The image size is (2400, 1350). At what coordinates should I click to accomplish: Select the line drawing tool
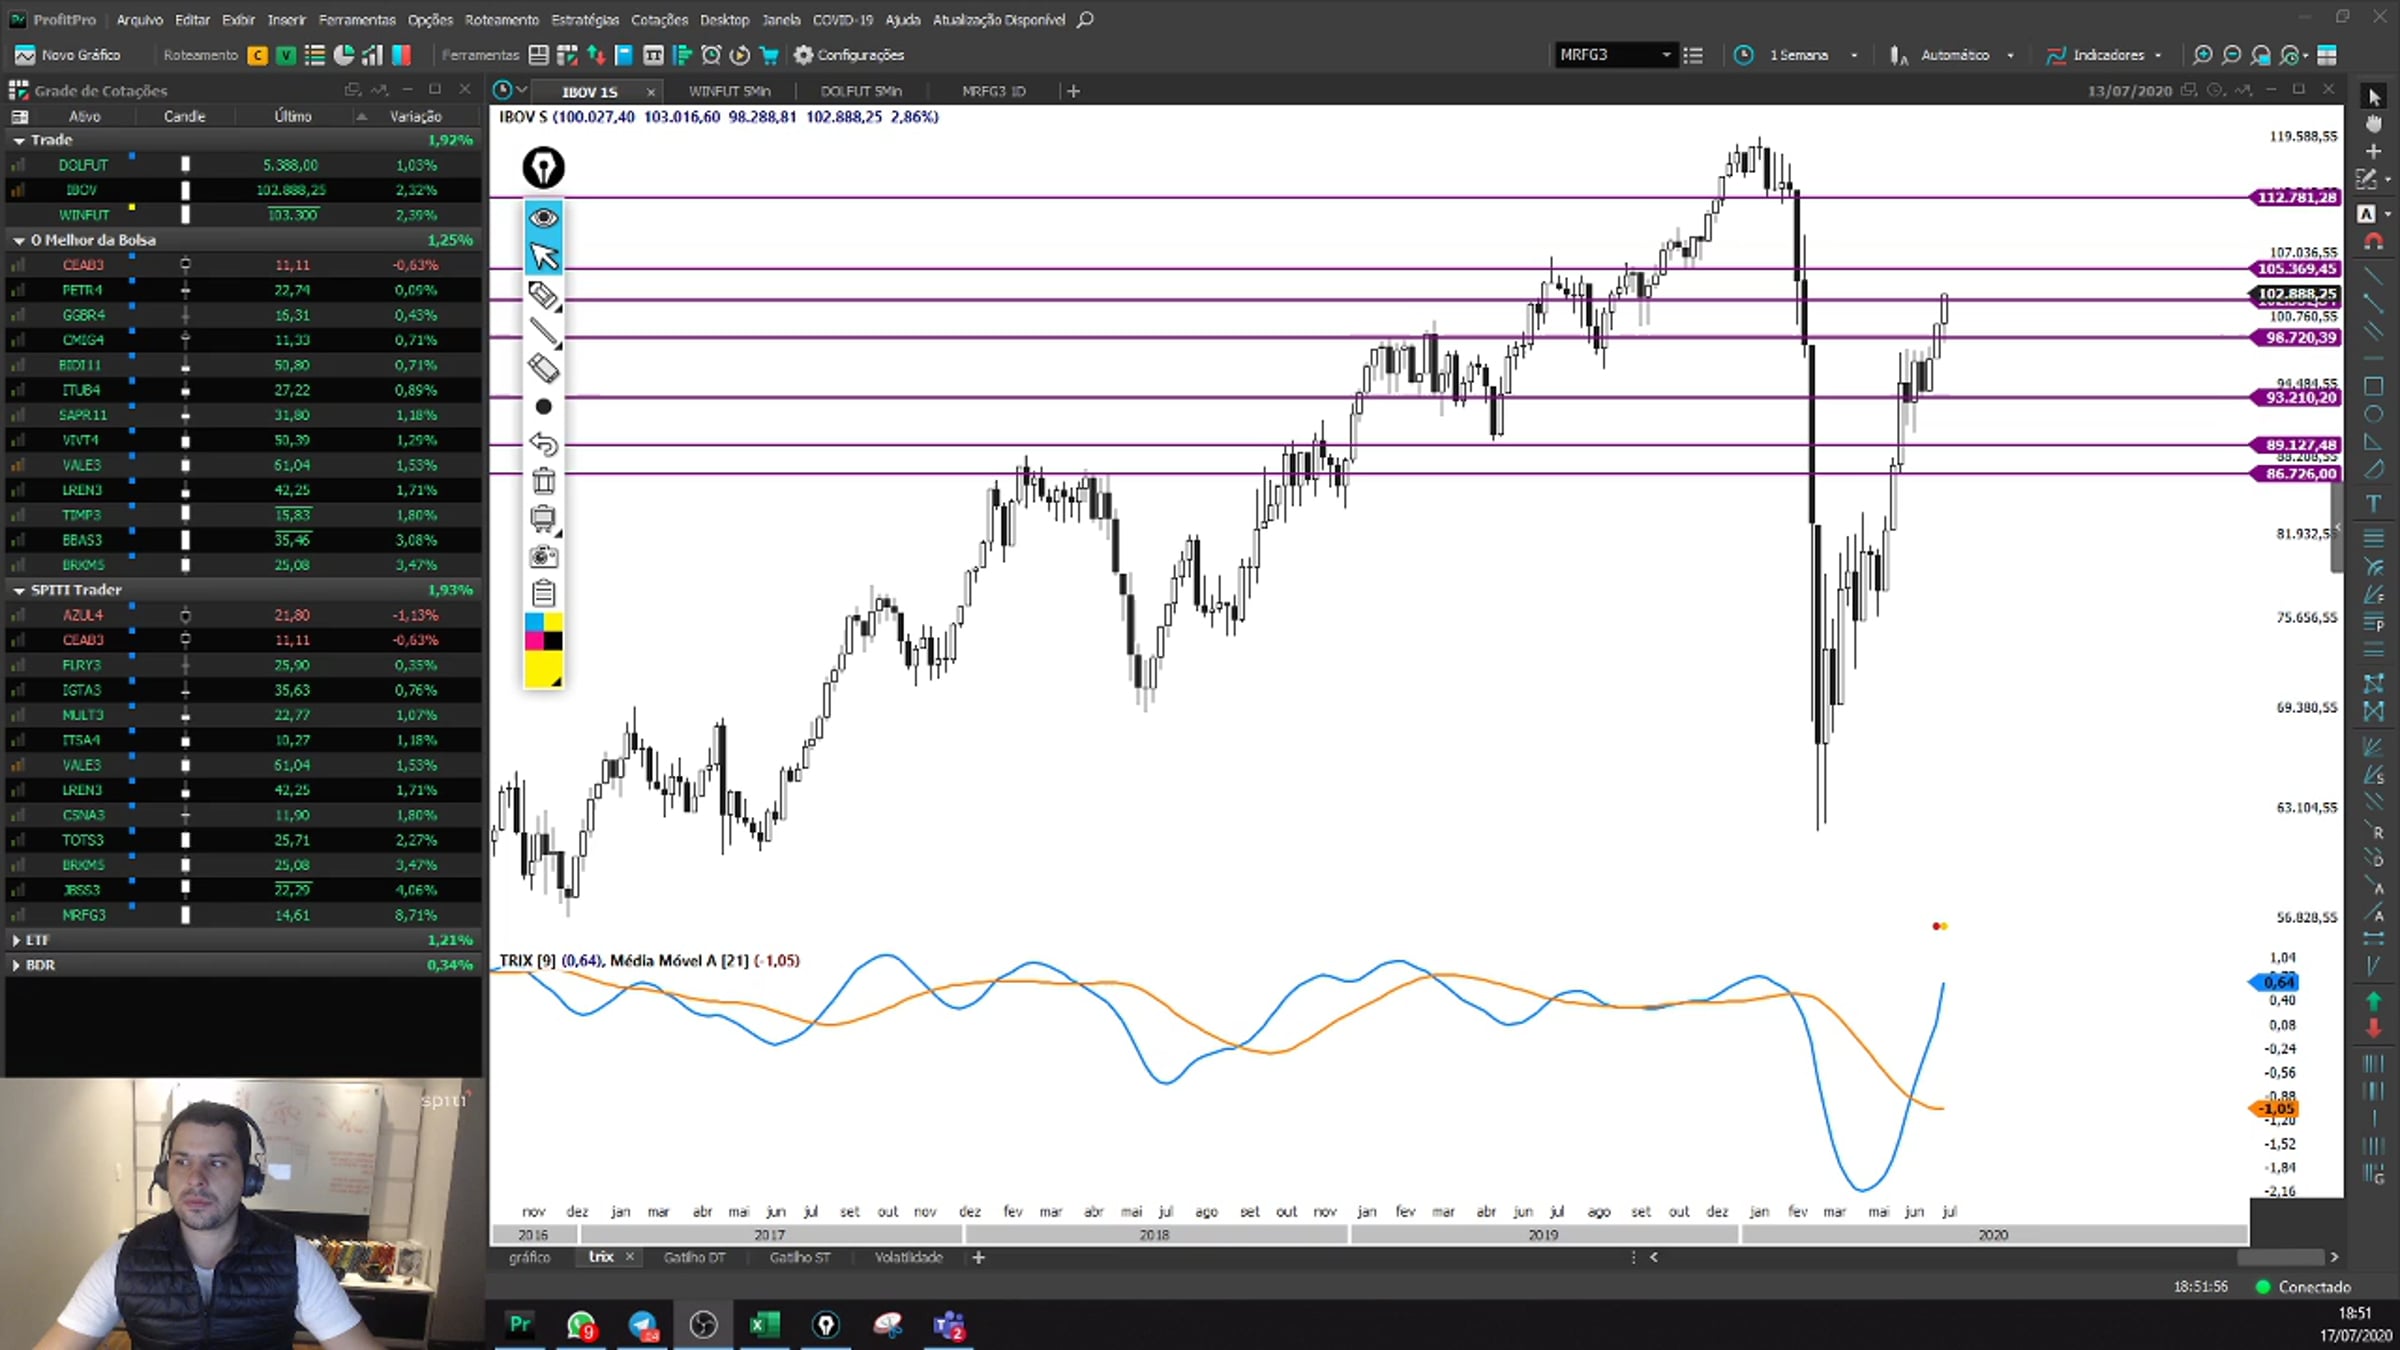(543, 332)
